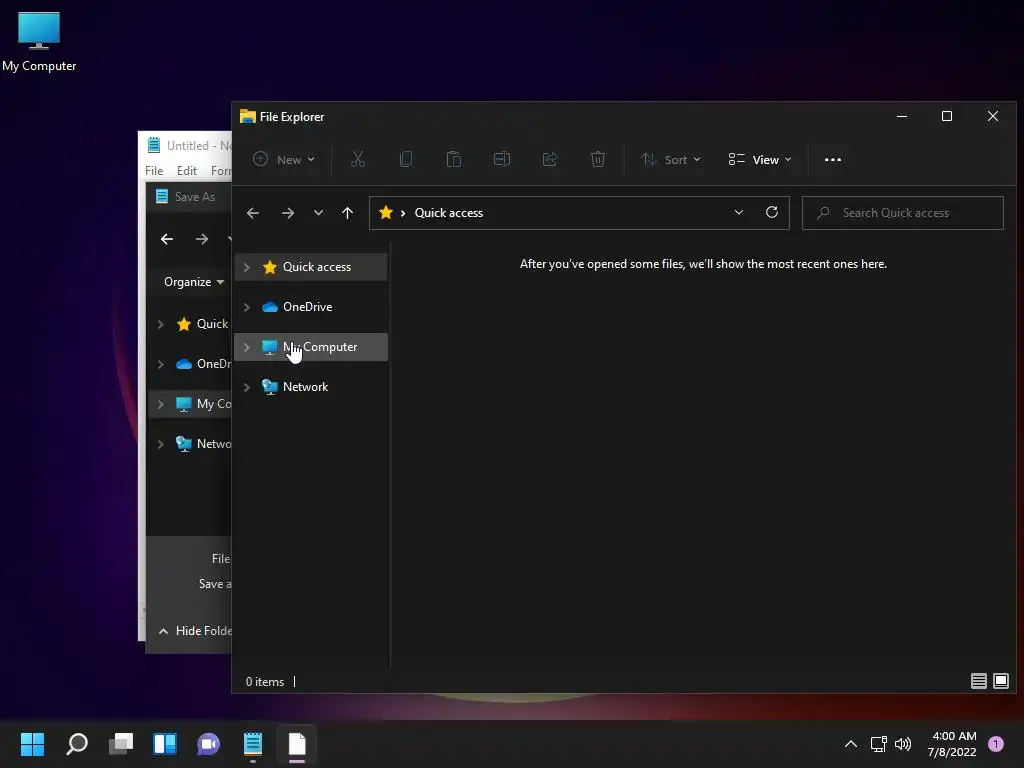
Task: Click the Delete trash icon
Action: (598, 159)
